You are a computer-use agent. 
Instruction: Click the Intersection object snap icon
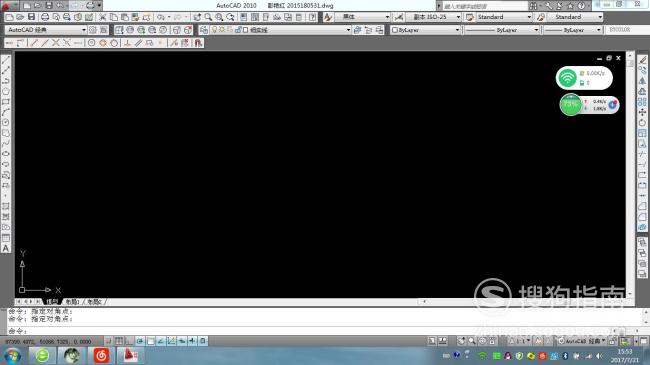click(56, 43)
